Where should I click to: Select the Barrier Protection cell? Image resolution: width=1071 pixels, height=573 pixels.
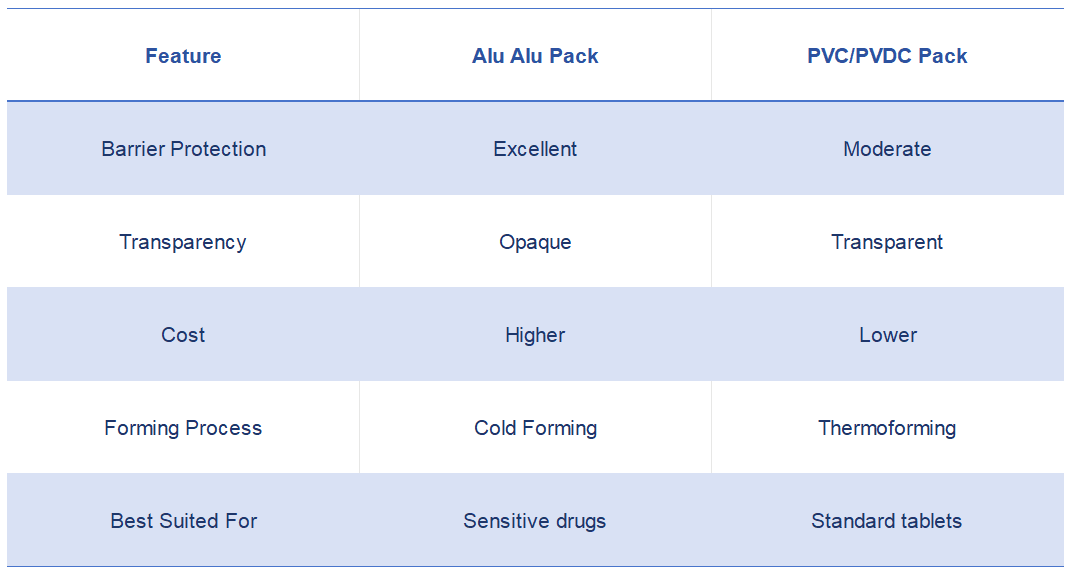(x=183, y=149)
